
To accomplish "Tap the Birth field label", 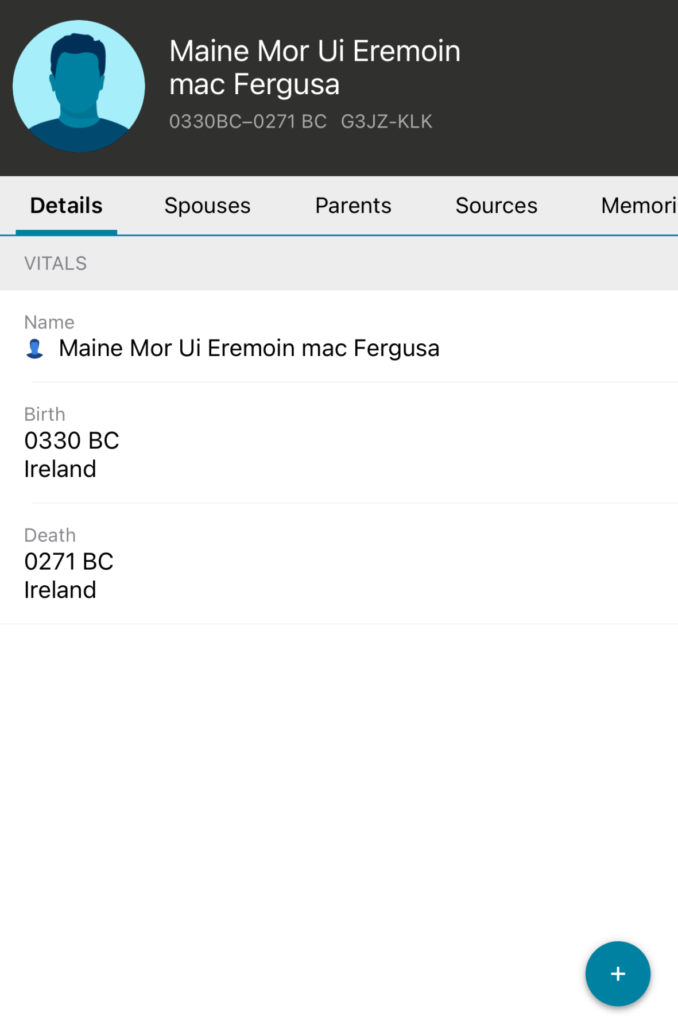I will pyautogui.click(x=44, y=414).
